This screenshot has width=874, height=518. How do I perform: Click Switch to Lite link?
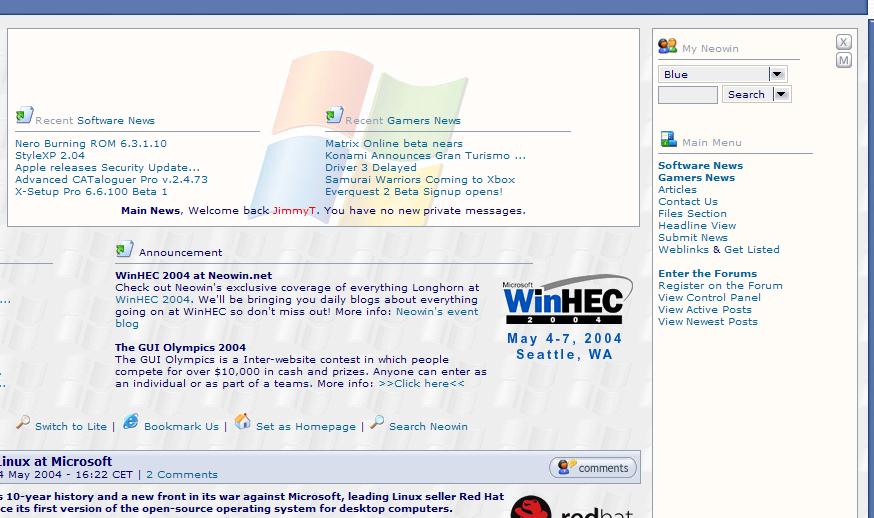click(x=71, y=426)
